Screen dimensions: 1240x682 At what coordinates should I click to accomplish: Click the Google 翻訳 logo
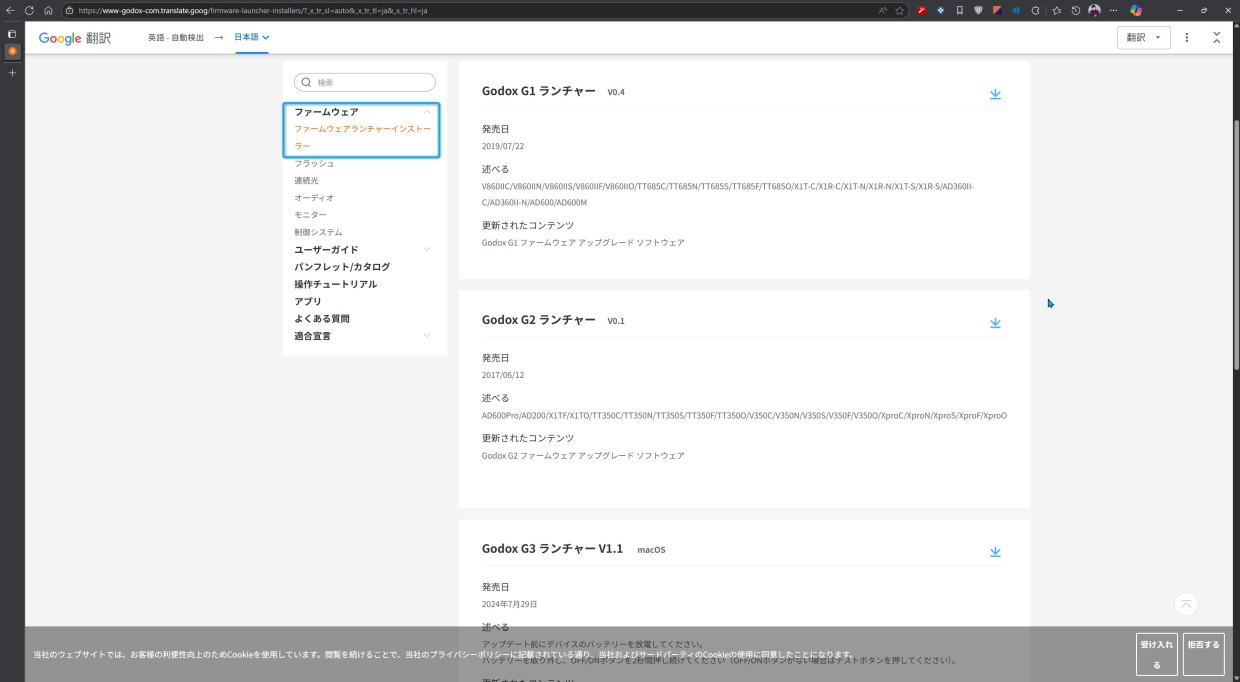(x=75, y=38)
